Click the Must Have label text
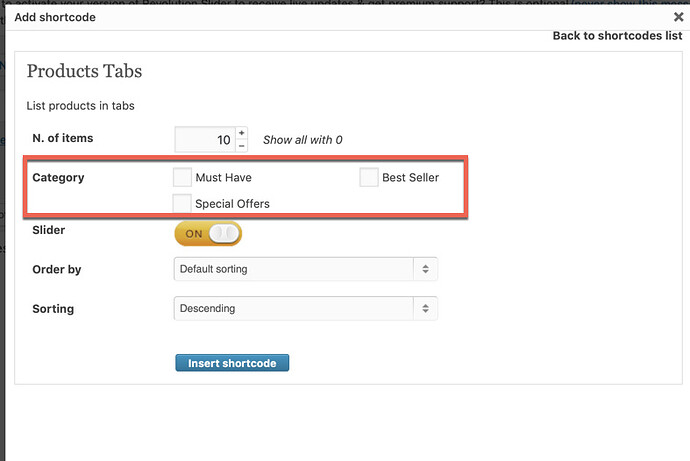This screenshot has height=461, width=690. coord(224,177)
